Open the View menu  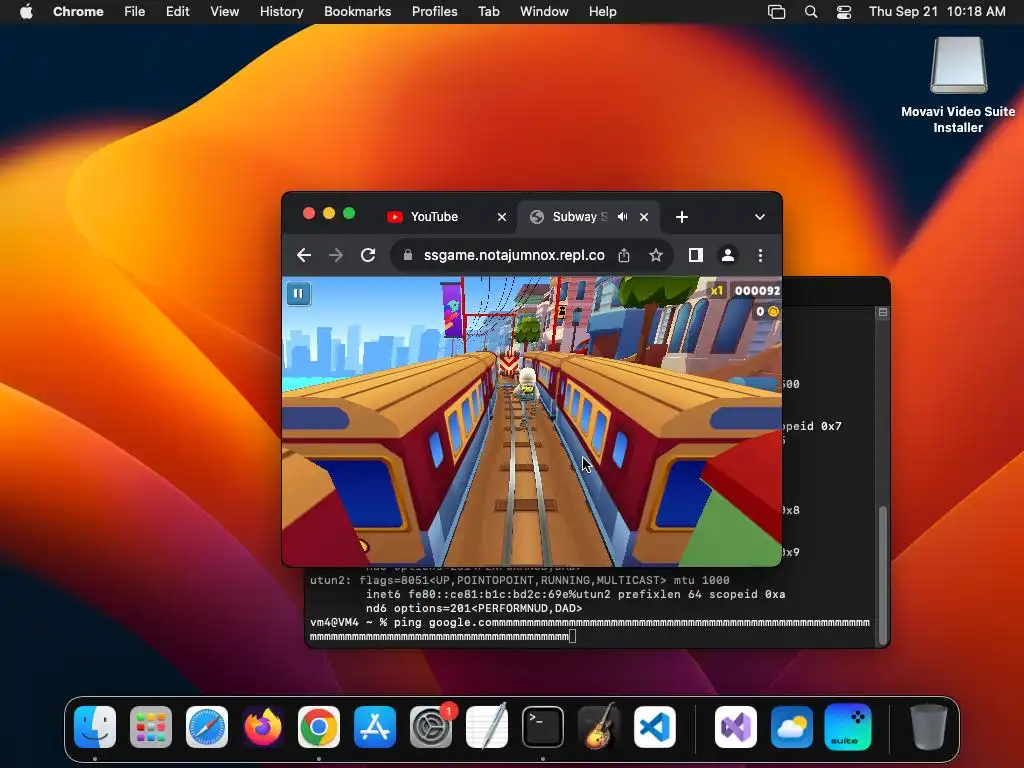pos(225,12)
